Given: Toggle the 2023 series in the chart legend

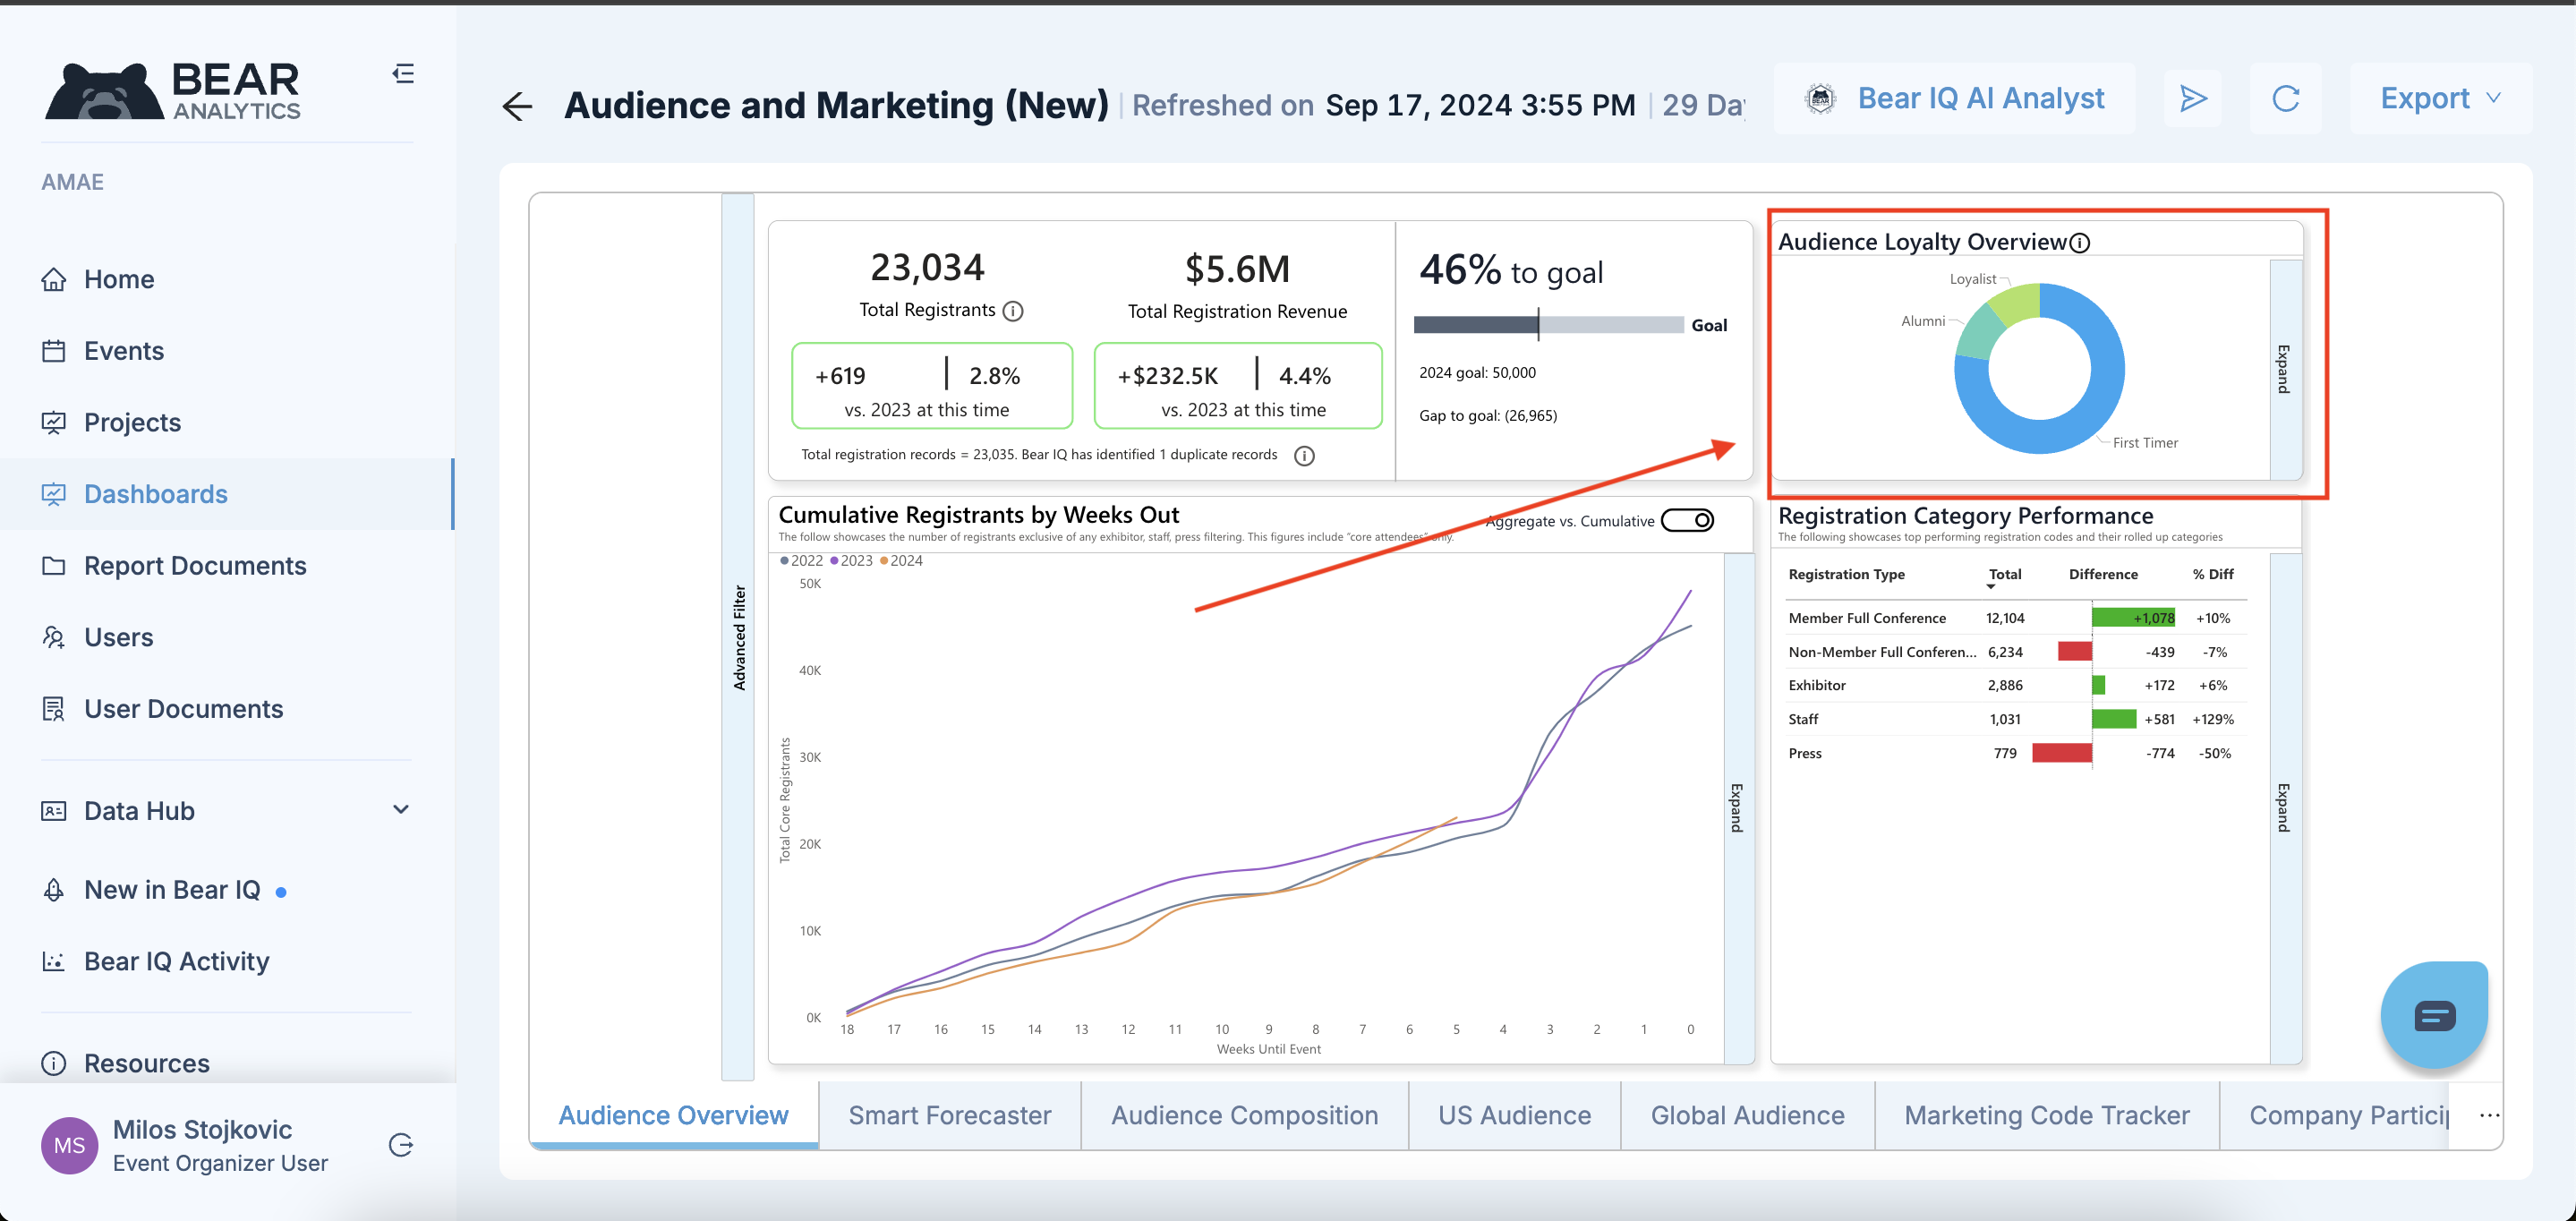Looking at the screenshot, I should pyautogui.click(x=851, y=561).
